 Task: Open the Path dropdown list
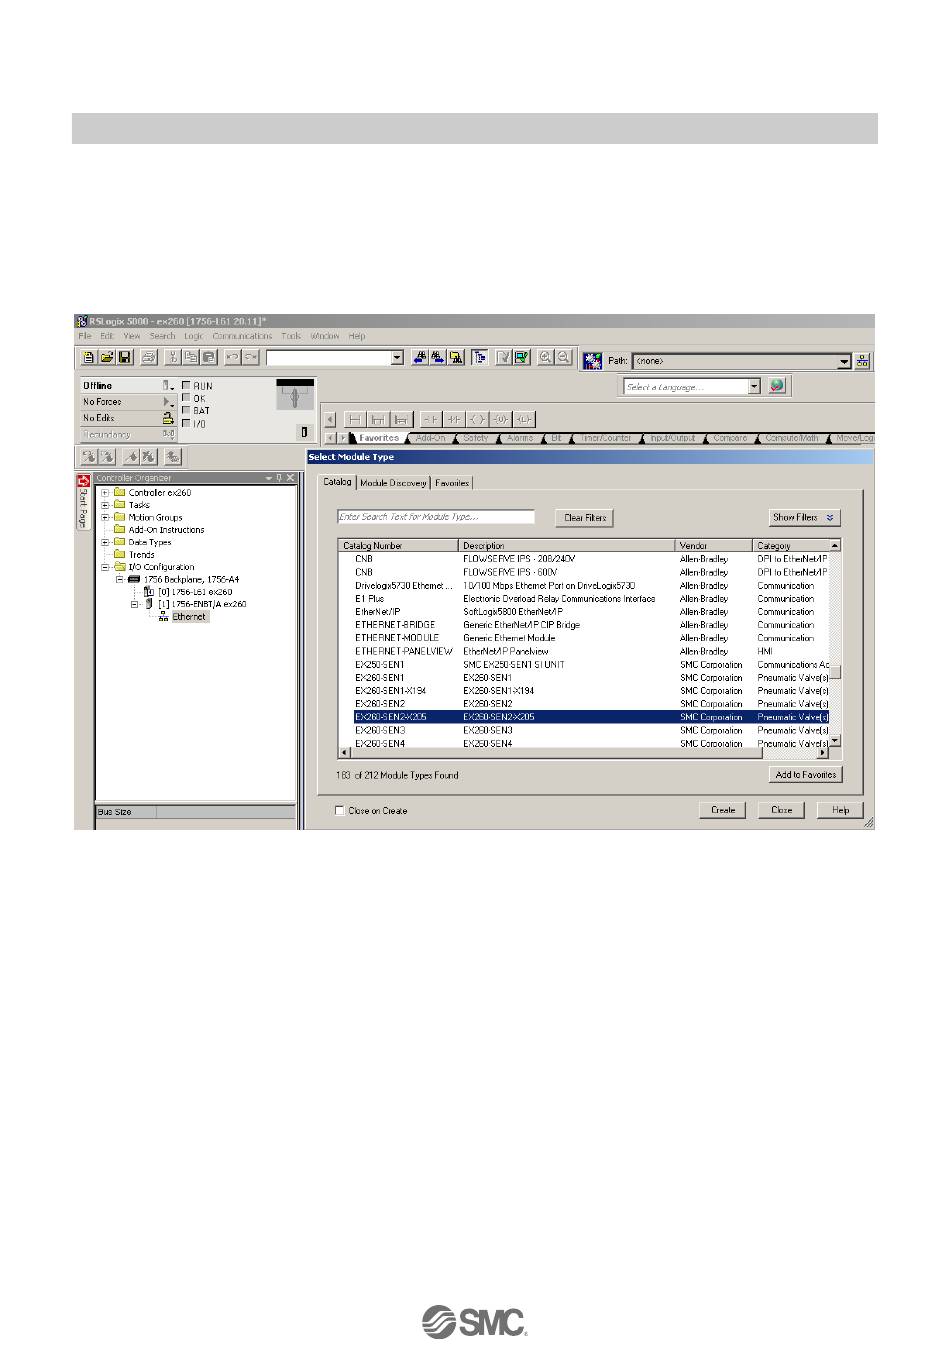(x=844, y=361)
